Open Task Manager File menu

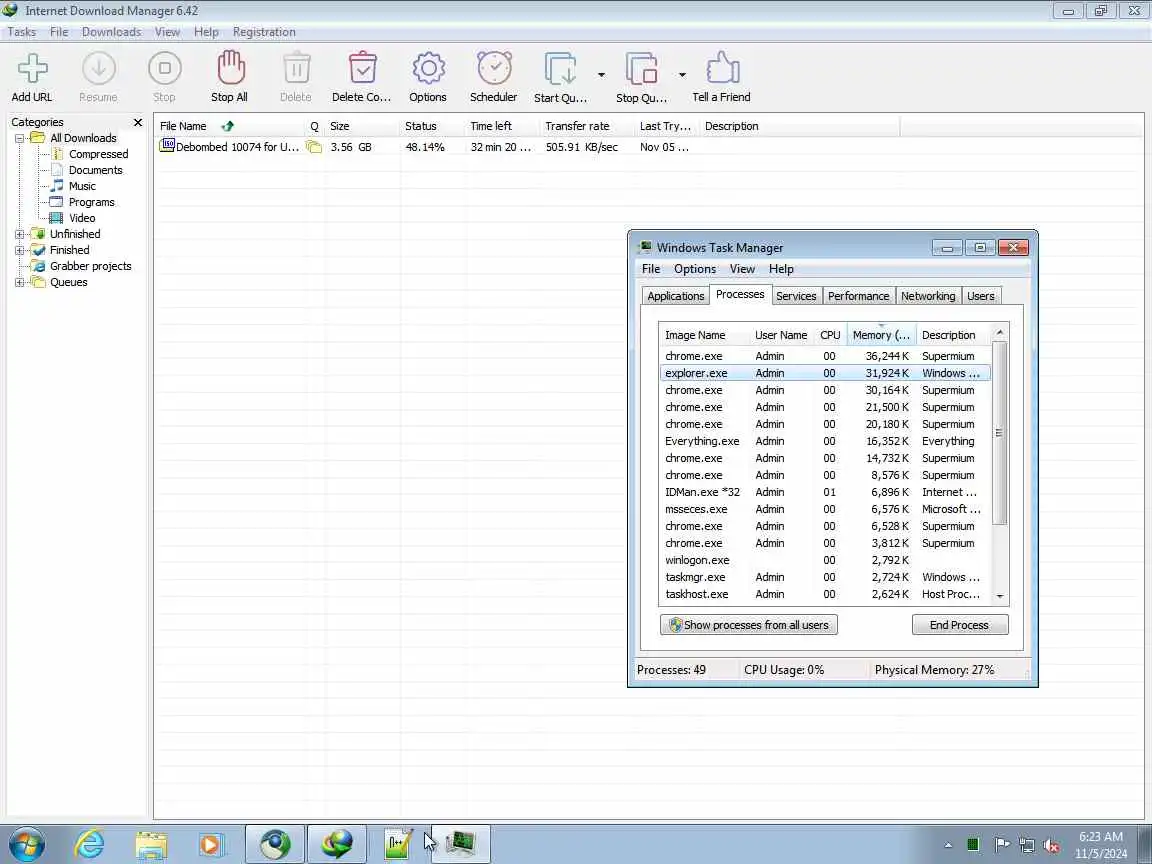click(651, 269)
